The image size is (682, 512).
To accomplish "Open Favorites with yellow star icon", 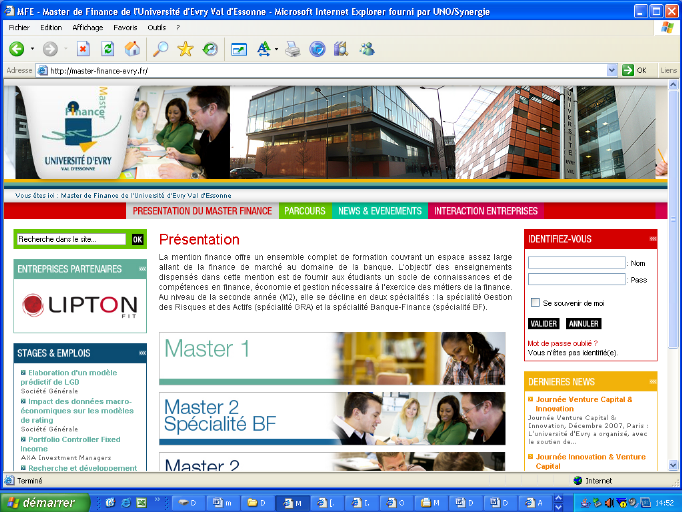I will coord(185,49).
